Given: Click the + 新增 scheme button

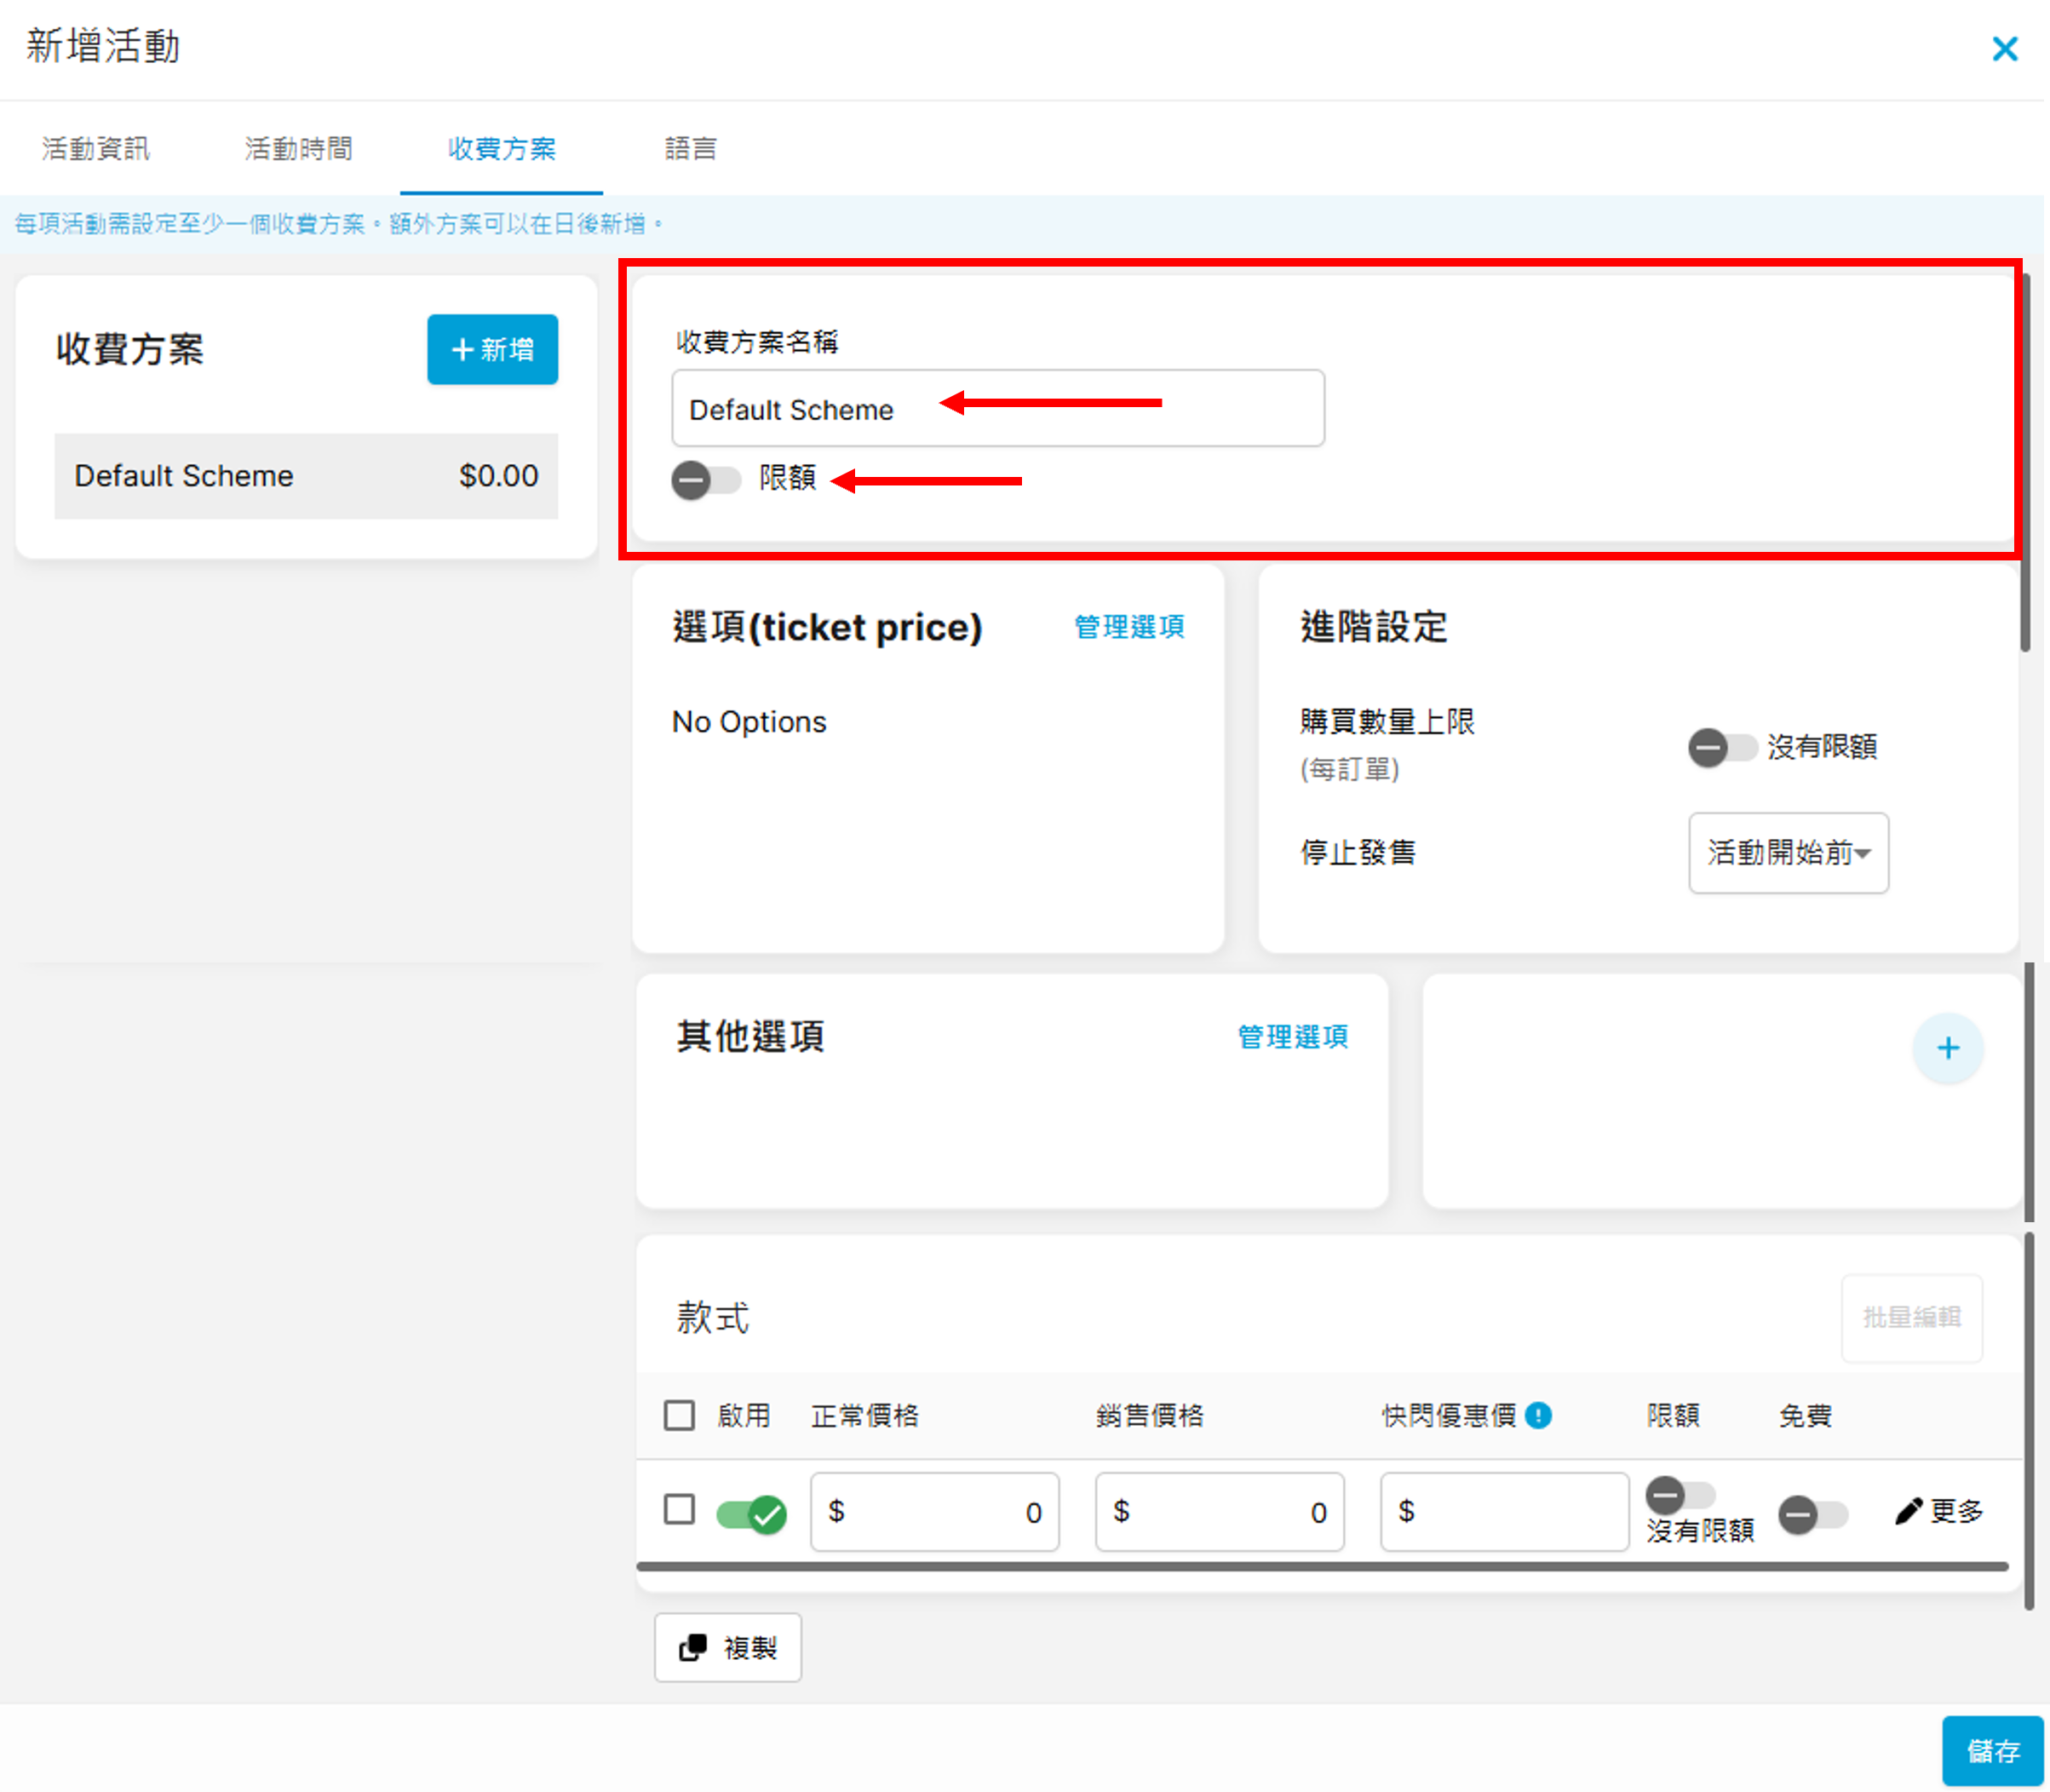Looking at the screenshot, I should click(x=492, y=349).
